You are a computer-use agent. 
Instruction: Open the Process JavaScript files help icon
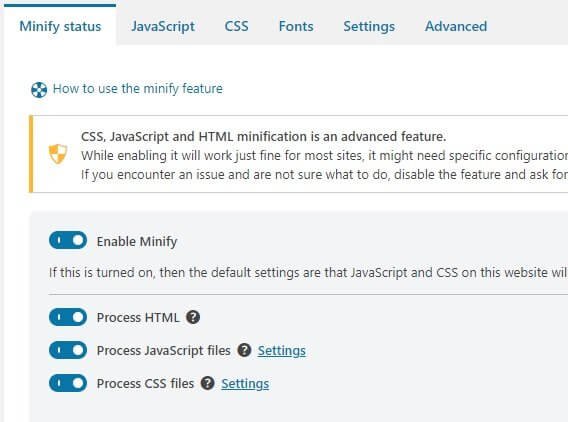coord(245,350)
